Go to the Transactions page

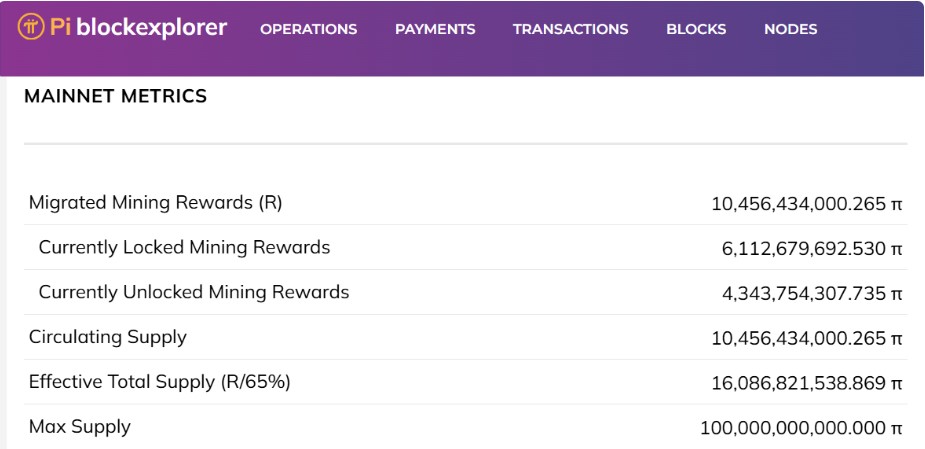pyautogui.click(x=570, y=29)
